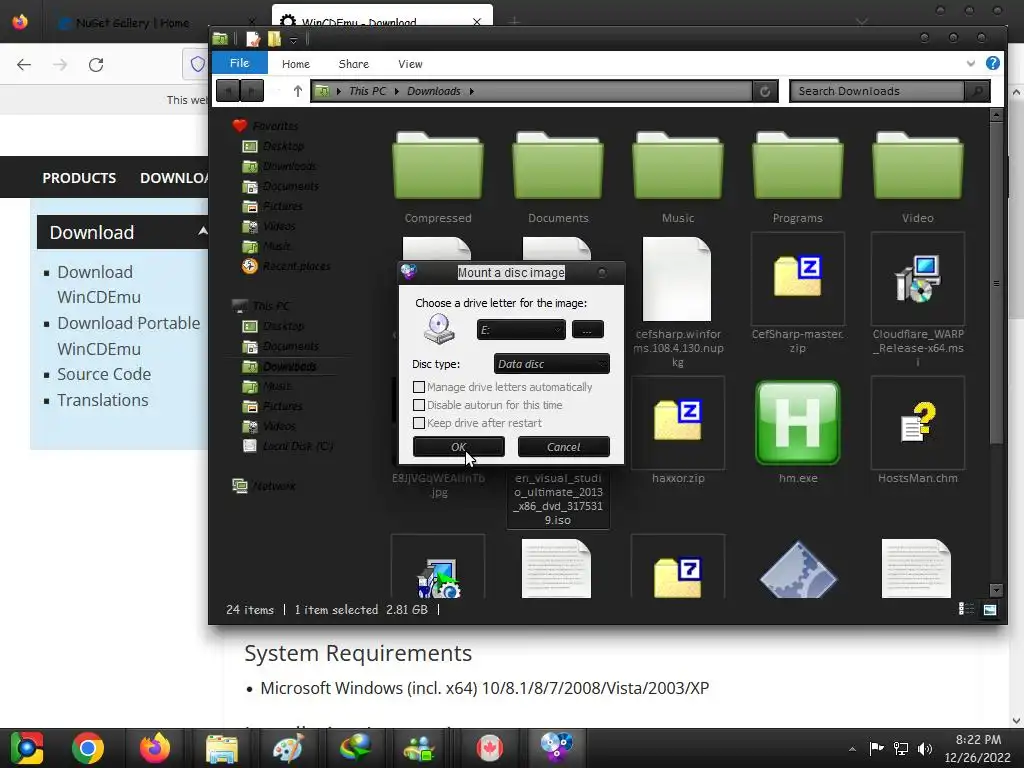Open PRODUCTS menu on WinCDEmu site
Screen dimensions: 1024x768
(79, 178)
